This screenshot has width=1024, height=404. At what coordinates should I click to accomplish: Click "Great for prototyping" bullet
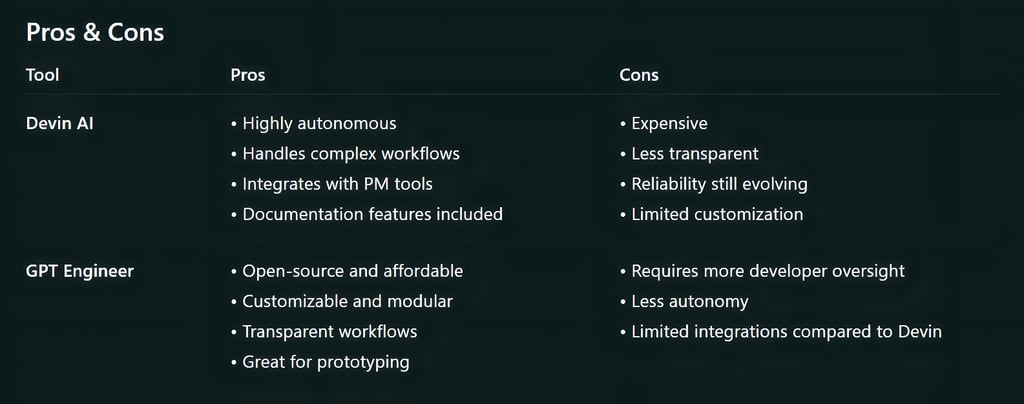coord(325,362)
